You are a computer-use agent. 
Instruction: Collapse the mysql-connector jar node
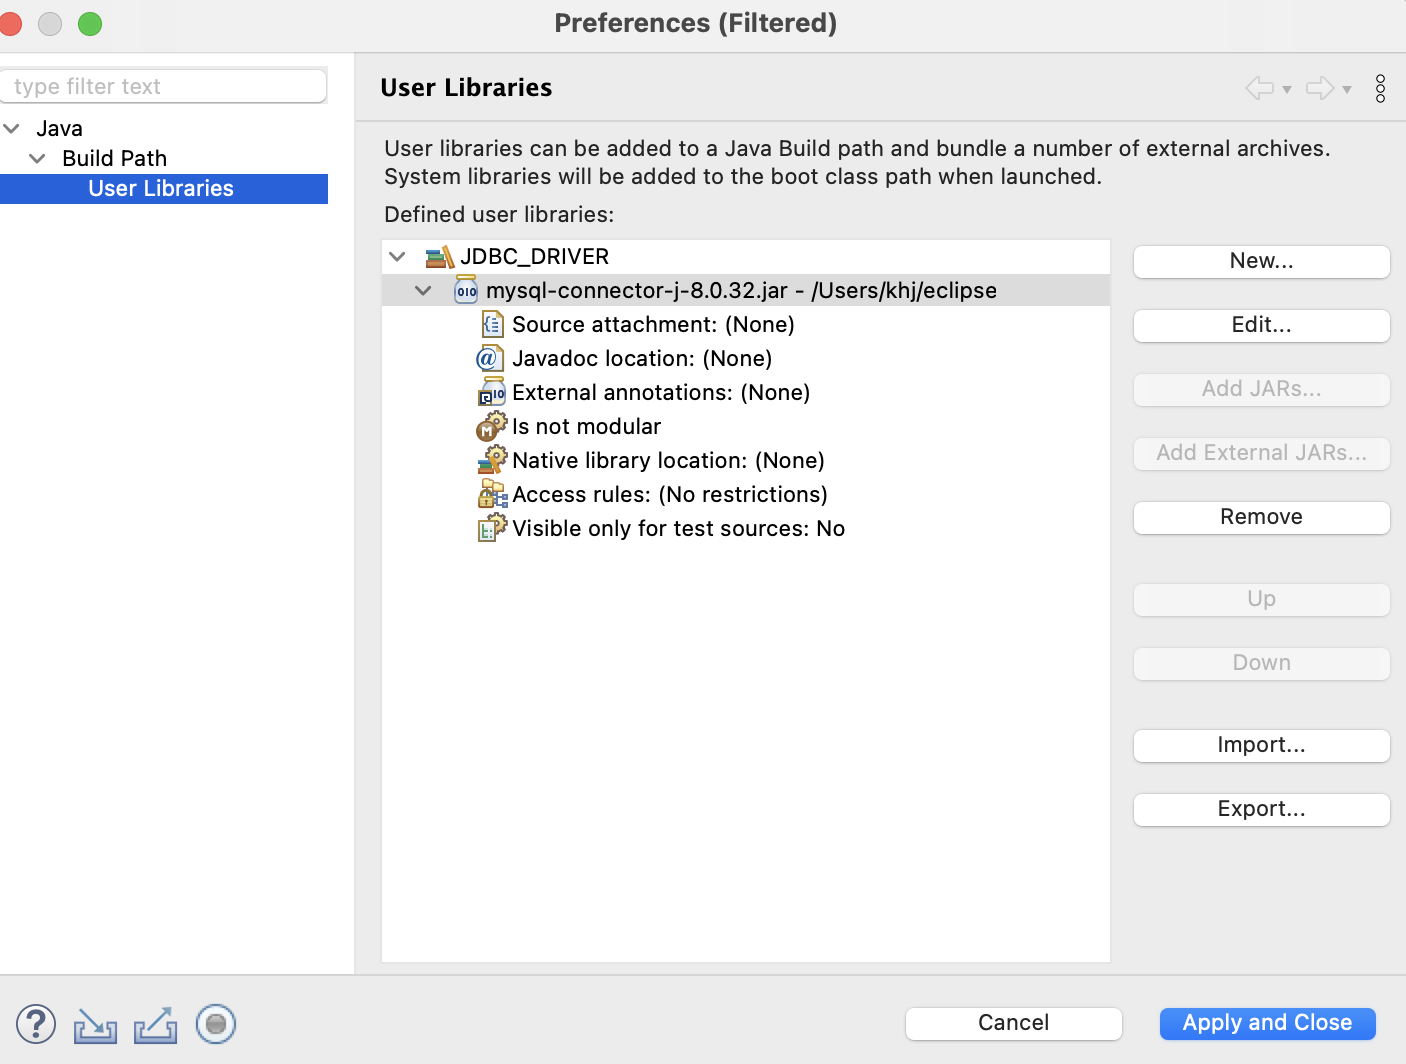424,291
